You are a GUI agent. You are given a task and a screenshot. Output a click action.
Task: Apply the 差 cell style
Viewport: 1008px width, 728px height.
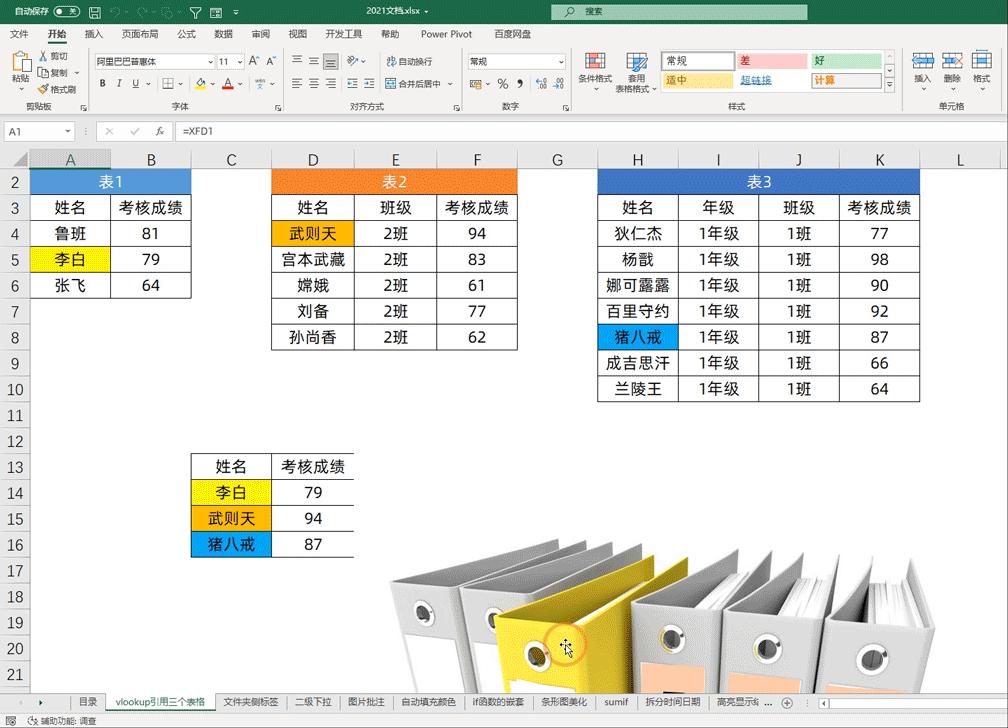(x=772, y=60)
